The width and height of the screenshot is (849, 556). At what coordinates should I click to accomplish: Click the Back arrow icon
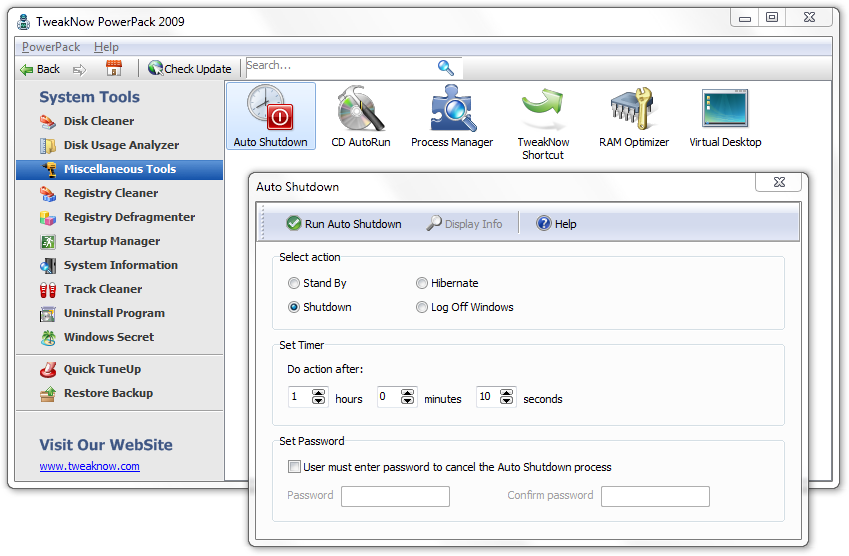[27, 69]
